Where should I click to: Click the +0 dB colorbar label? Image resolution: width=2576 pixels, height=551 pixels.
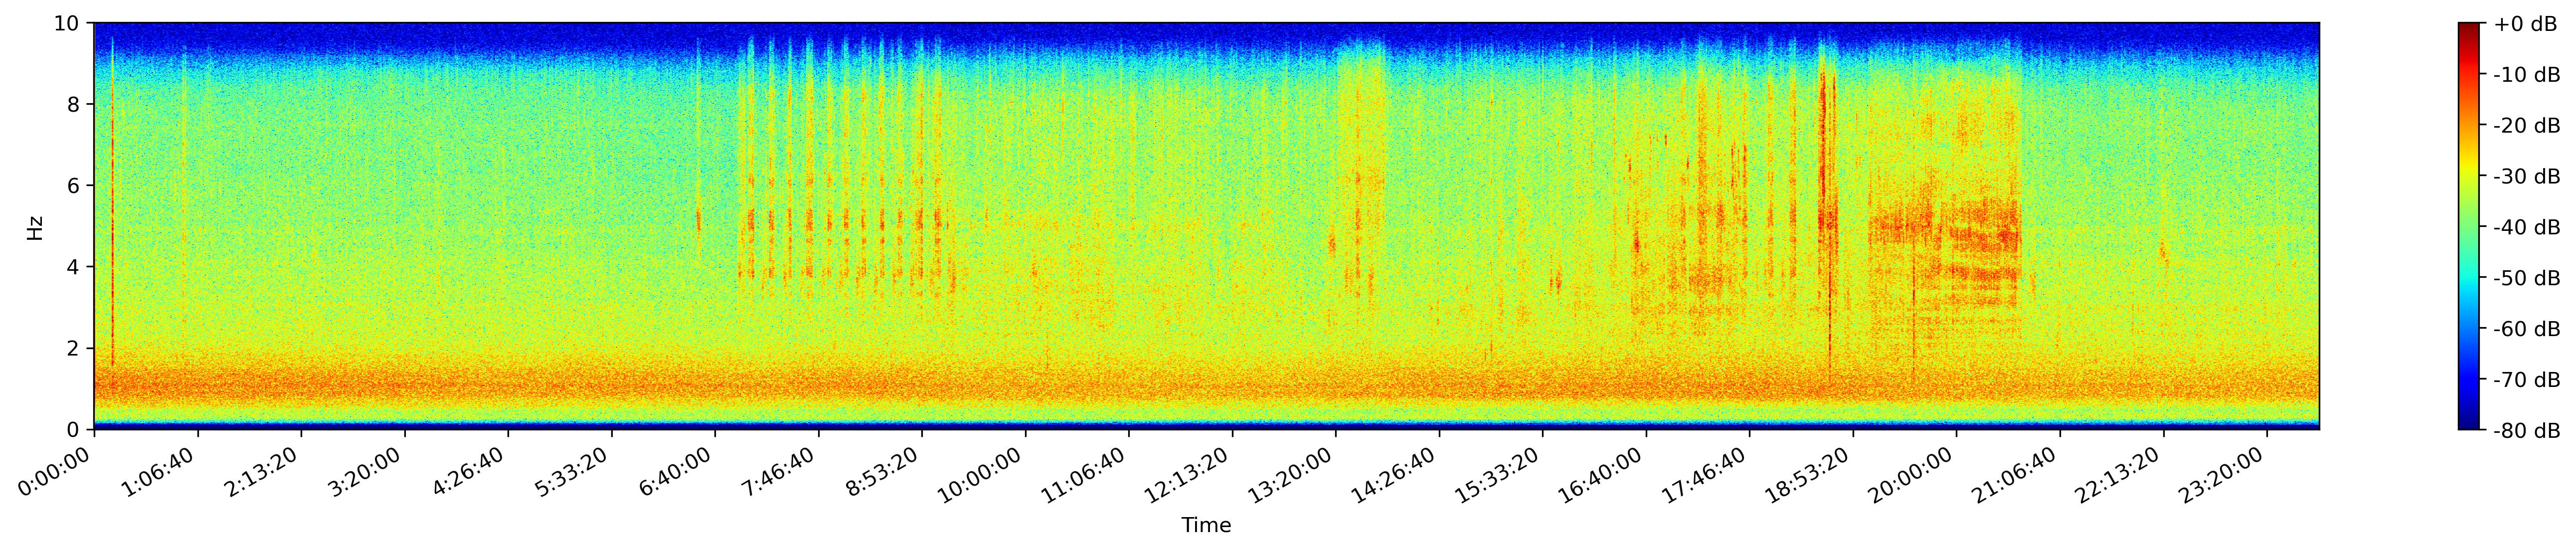(2526, 24)
